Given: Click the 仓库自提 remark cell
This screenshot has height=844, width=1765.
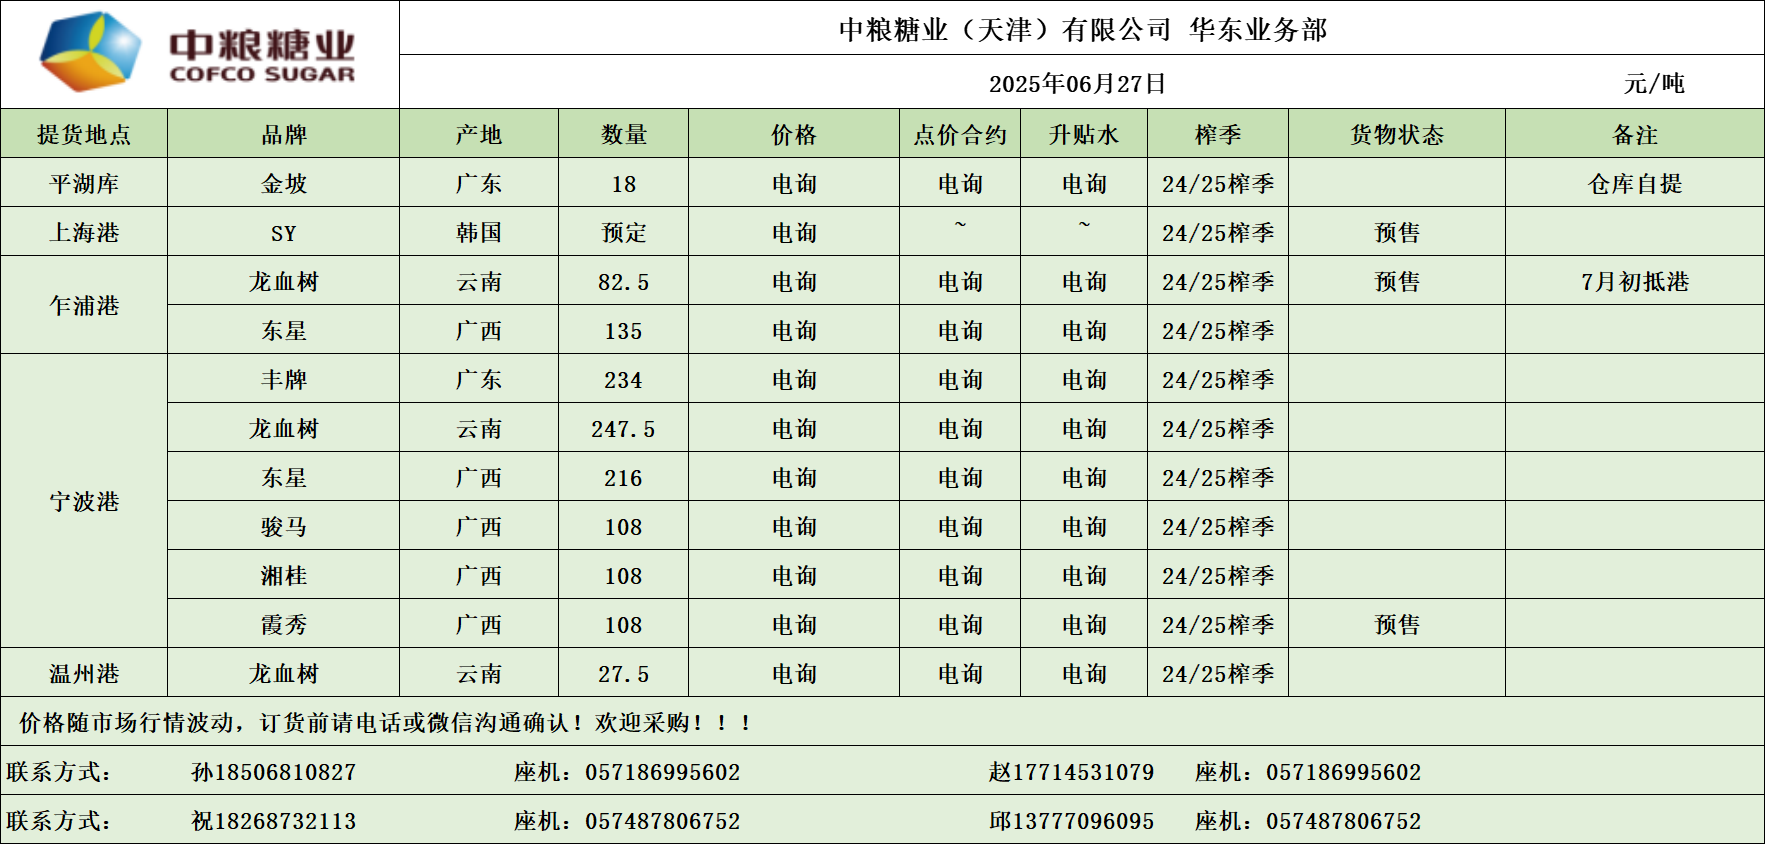Looking at the screenshot, I should pos(1634,183).
